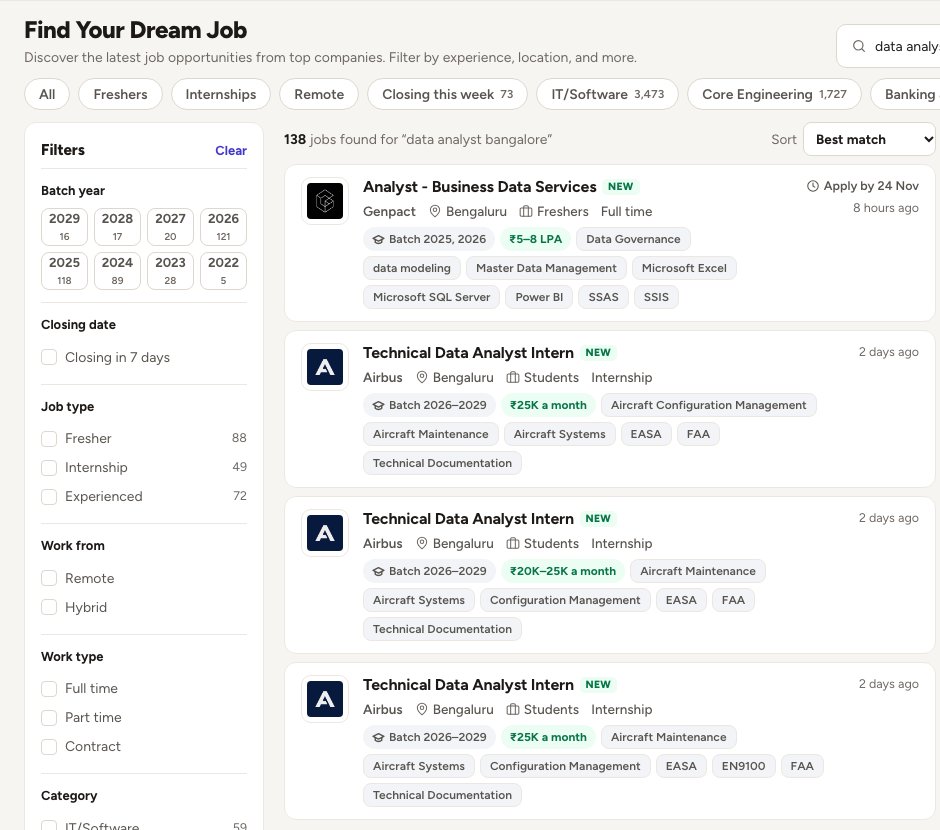Viewport: 940px width, 830px height.
Task: Open the Genpact company logo
Action: click(325, 201)
